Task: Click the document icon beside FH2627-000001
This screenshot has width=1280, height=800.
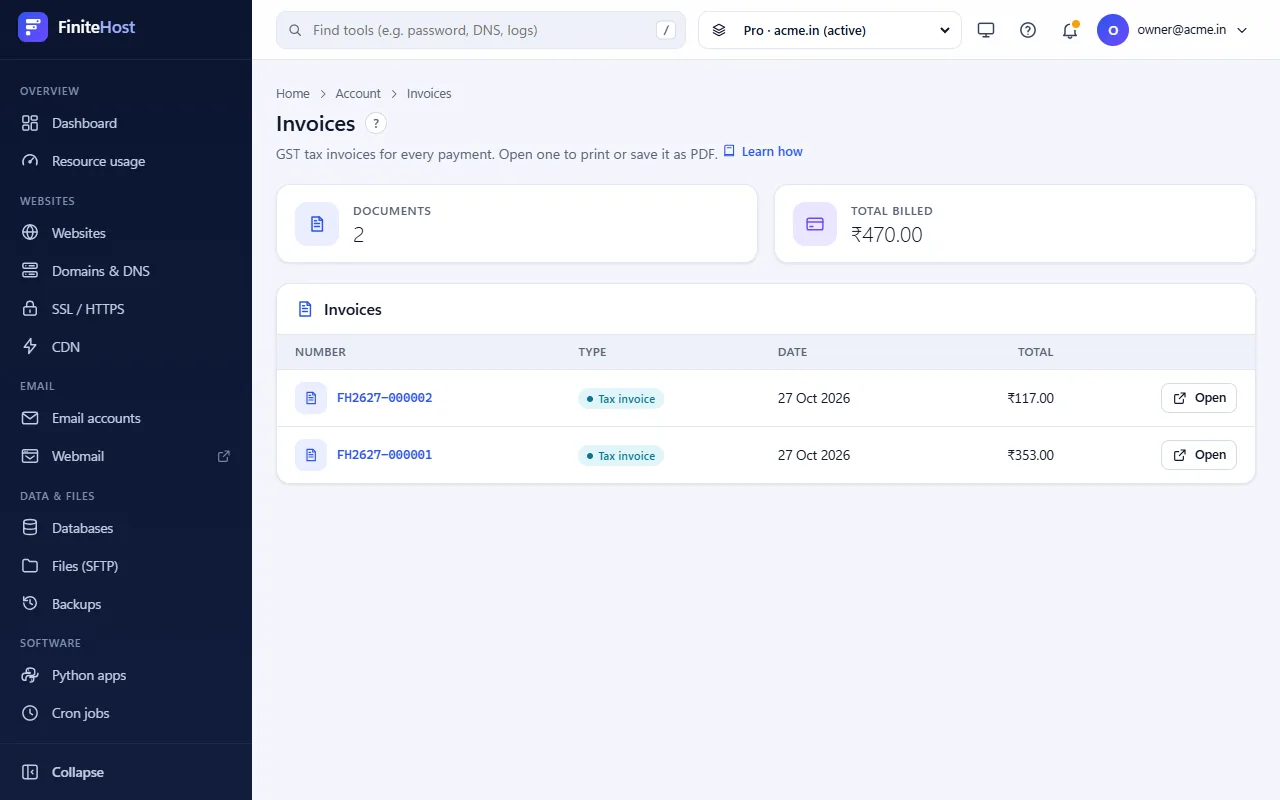Action: [x=311, y=455]
